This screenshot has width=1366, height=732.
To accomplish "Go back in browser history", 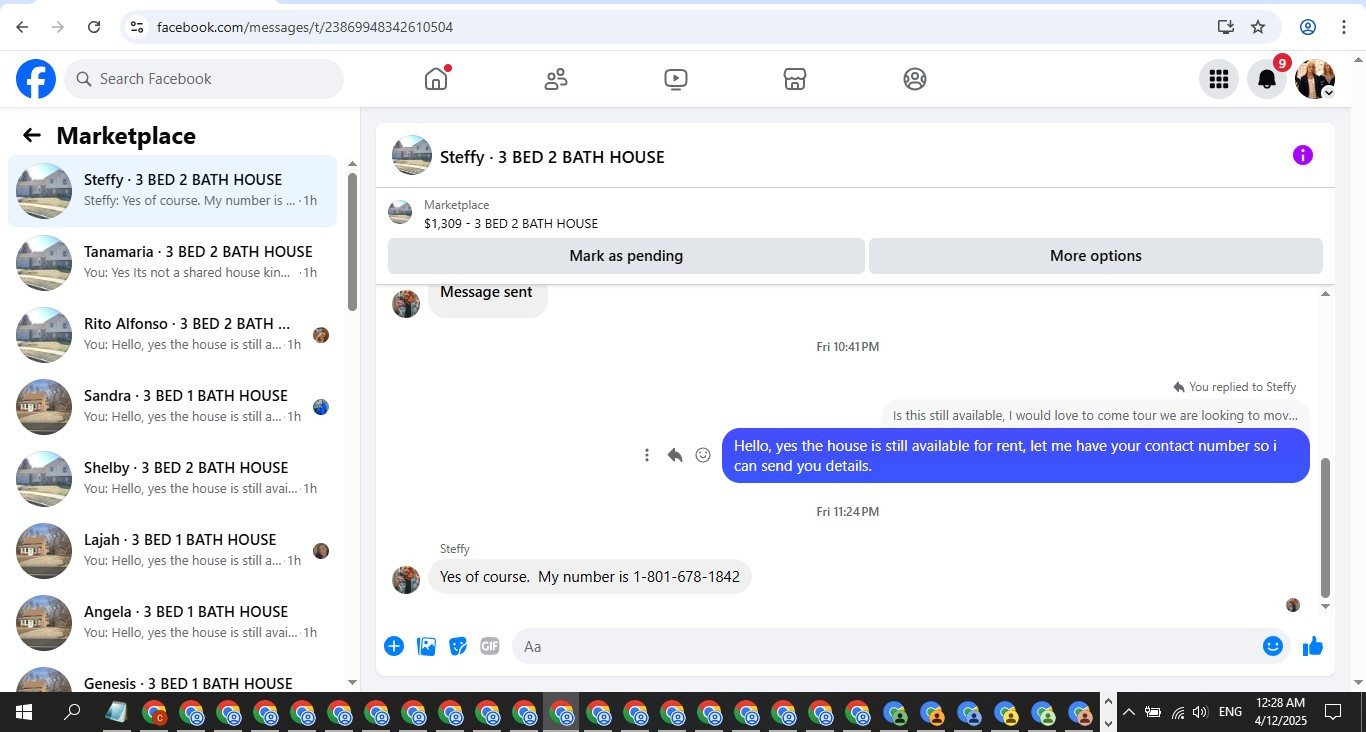I will pyautogui.click(x=22, y=27).
